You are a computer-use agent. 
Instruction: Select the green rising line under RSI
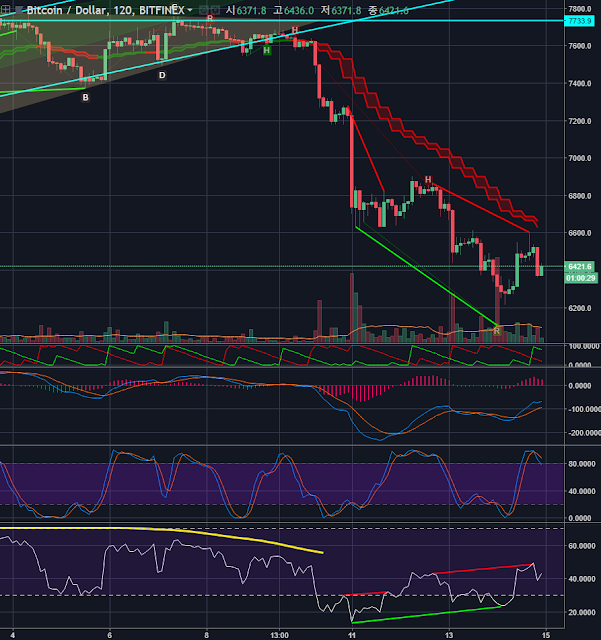[x=426, y=615]
